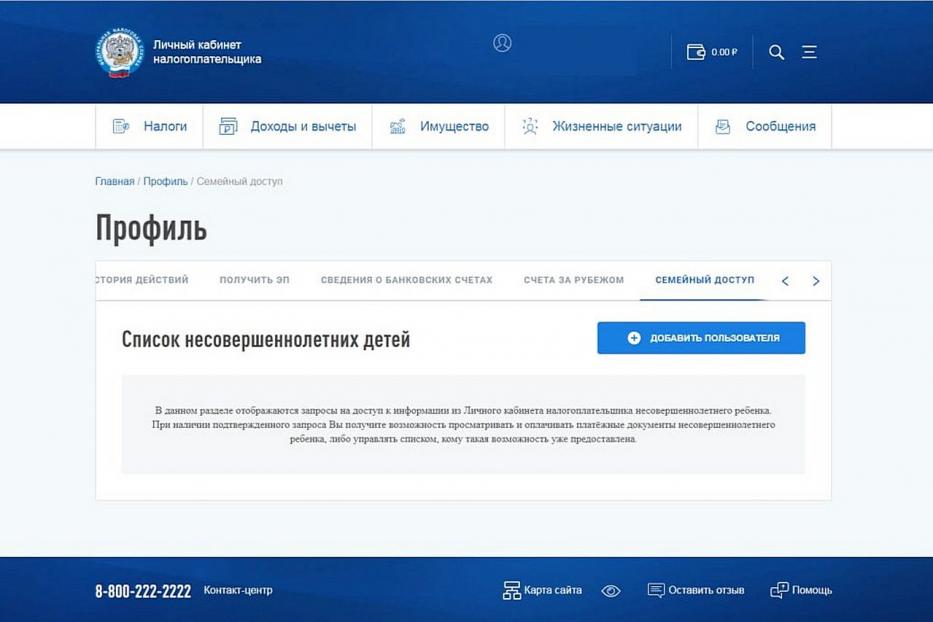
Task: Click the sitemap icon in the footer
Action: pos(512,590)
